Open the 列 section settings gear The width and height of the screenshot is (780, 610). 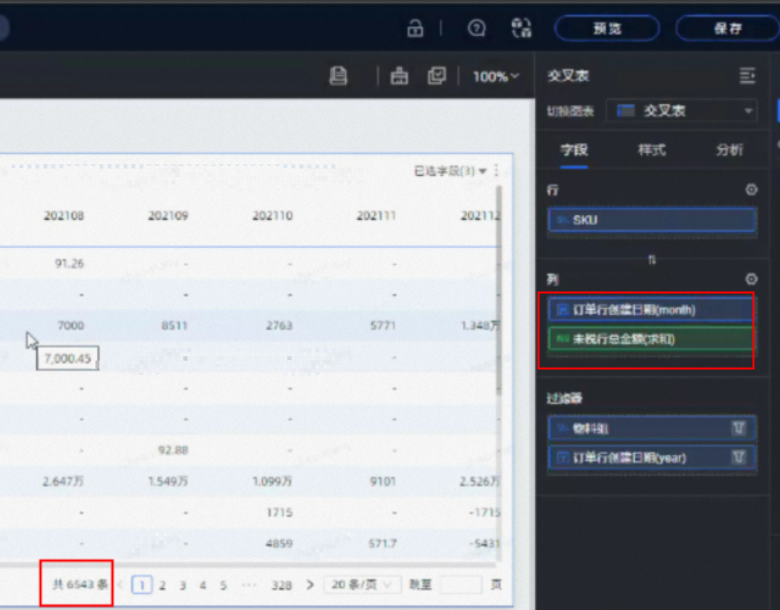click(x=751, y=279)
